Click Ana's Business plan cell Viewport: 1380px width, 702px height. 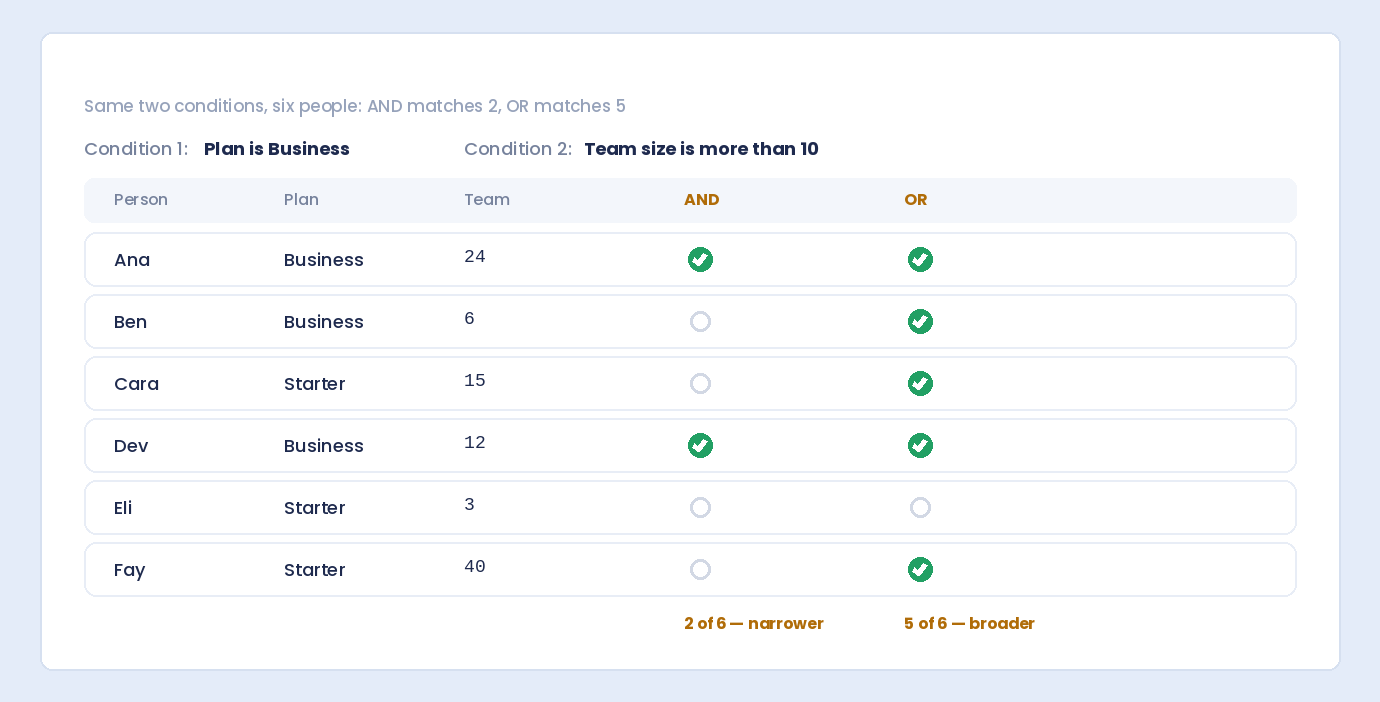click(x=324, y=260)
